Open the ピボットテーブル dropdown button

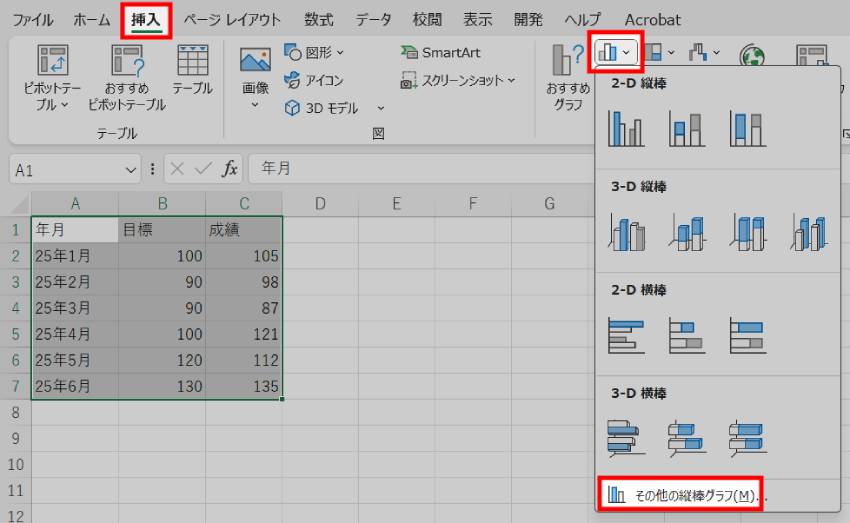pos(52,79)
